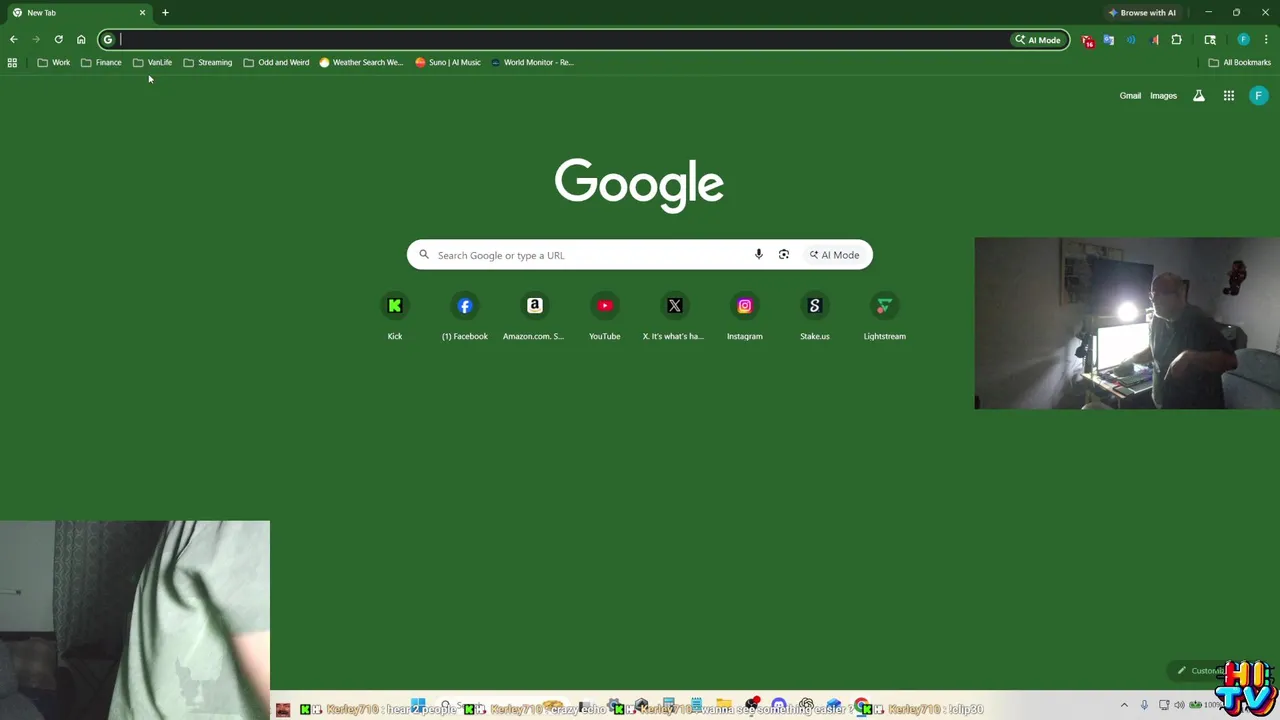Expand the All Bookmarks folder
Screen dimensions: 1280x720
point(1239,62)
